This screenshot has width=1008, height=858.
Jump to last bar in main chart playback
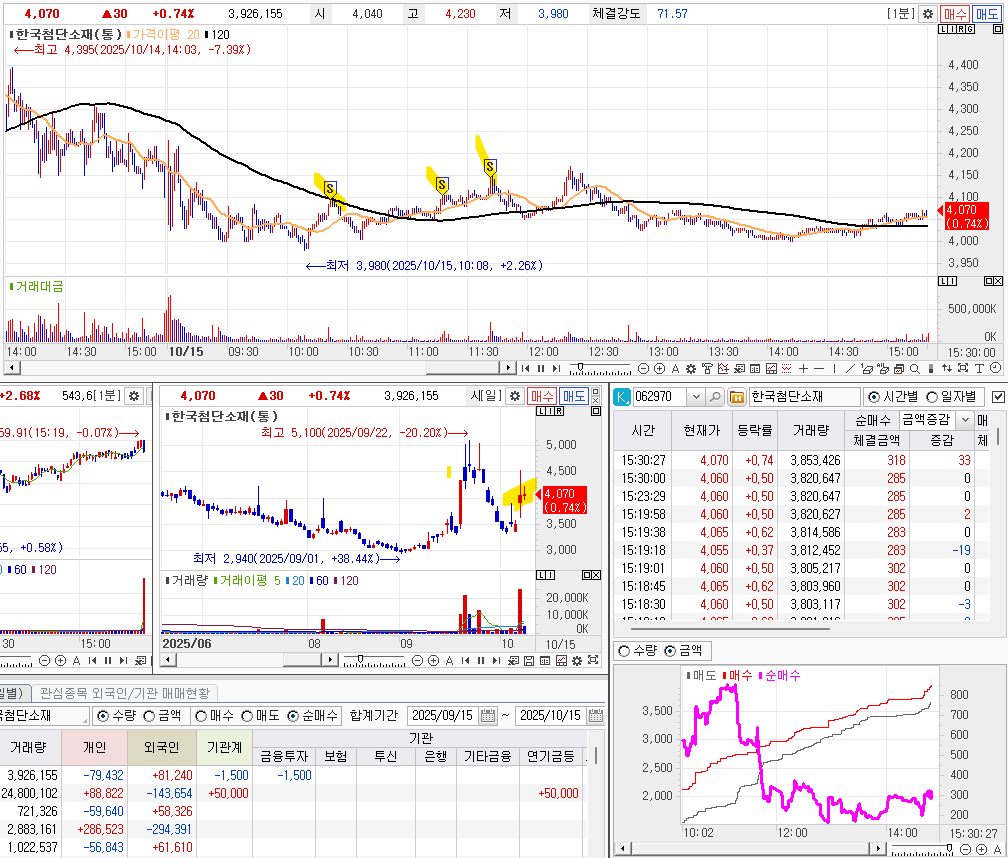pyautogui.click(x=556, y=368)
